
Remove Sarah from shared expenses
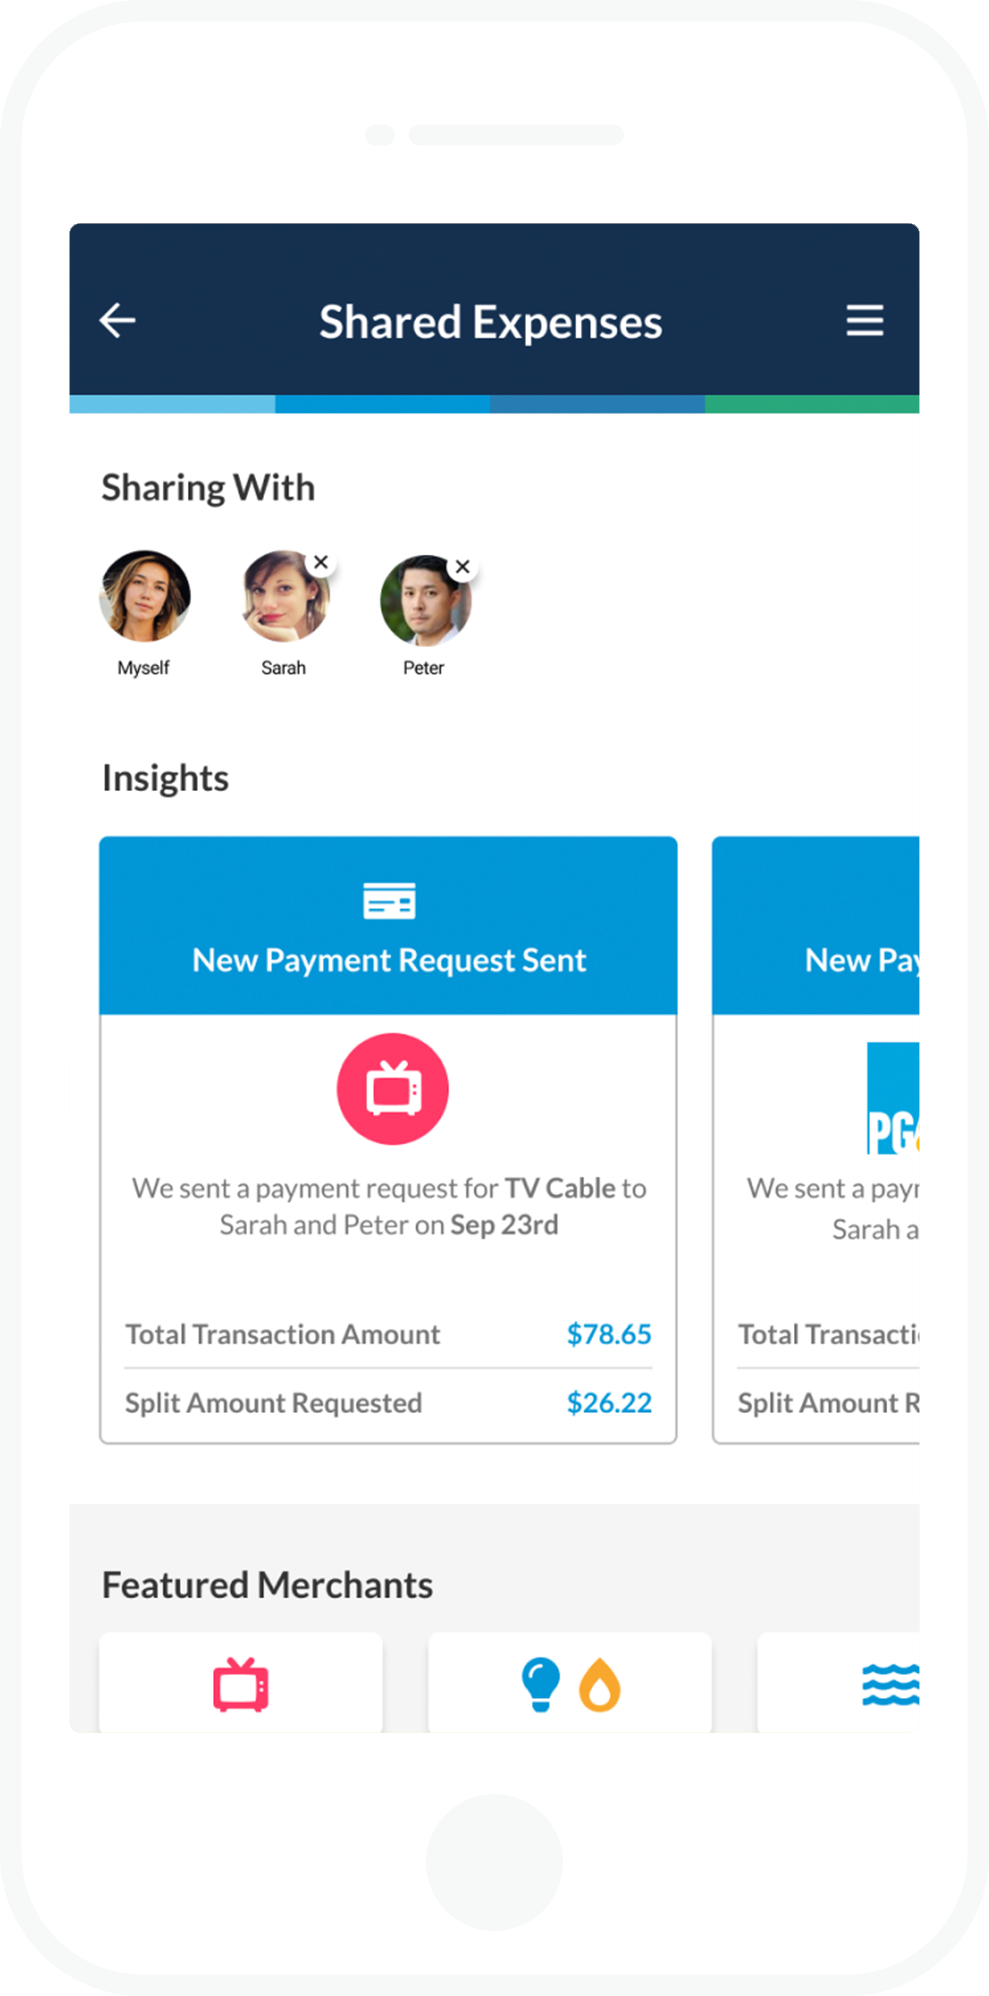coord(320,562)
